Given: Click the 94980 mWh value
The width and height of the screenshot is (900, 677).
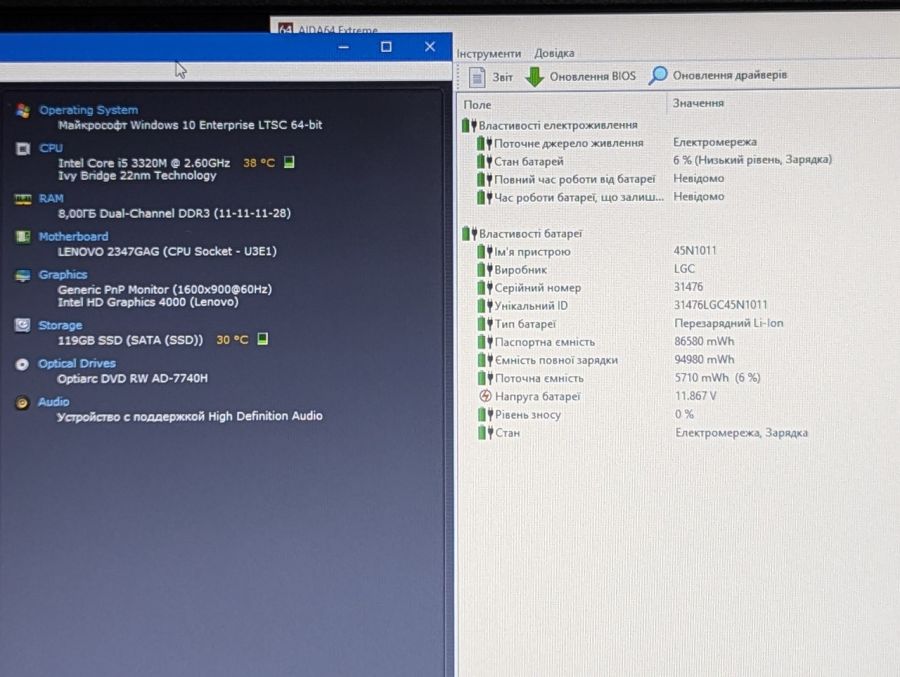Looking at the screenshot, I should pyautogui.click(x=704, y=359).
